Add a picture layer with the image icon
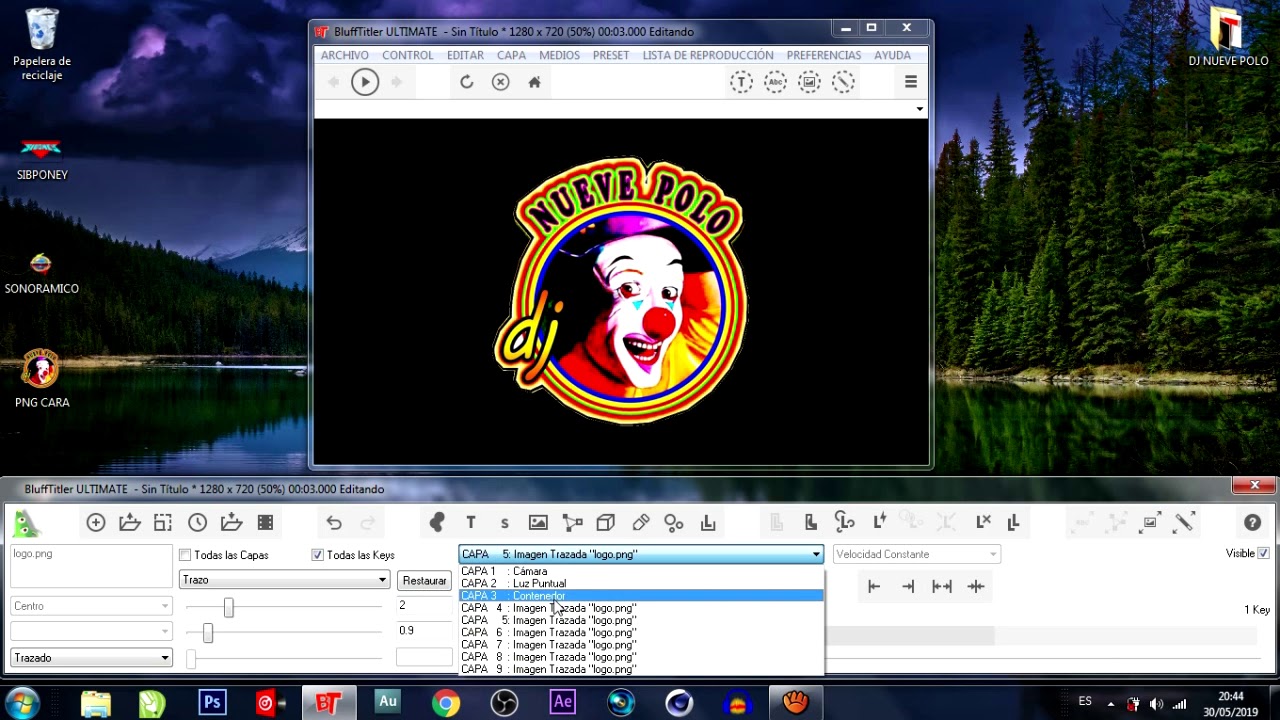 pyautogui.click(x=538, y=522)
